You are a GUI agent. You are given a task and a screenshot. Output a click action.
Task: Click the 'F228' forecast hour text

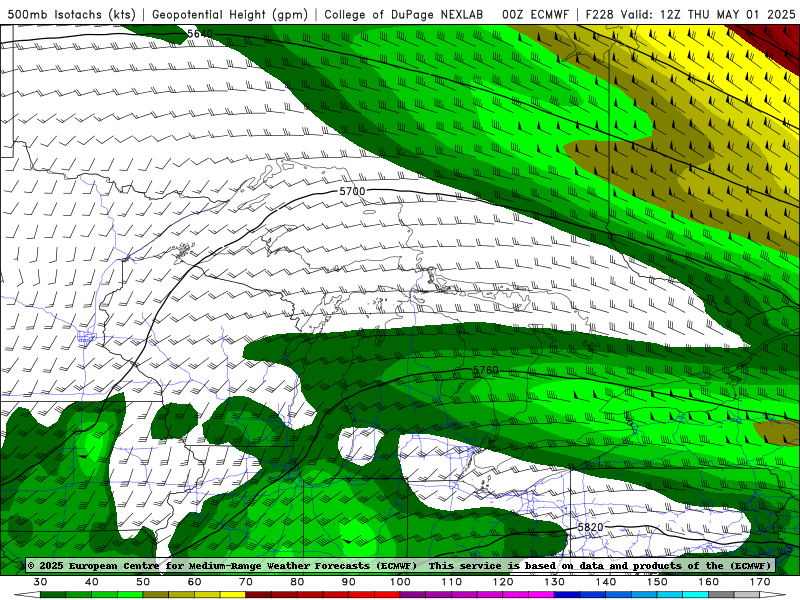tap(599, 14)
